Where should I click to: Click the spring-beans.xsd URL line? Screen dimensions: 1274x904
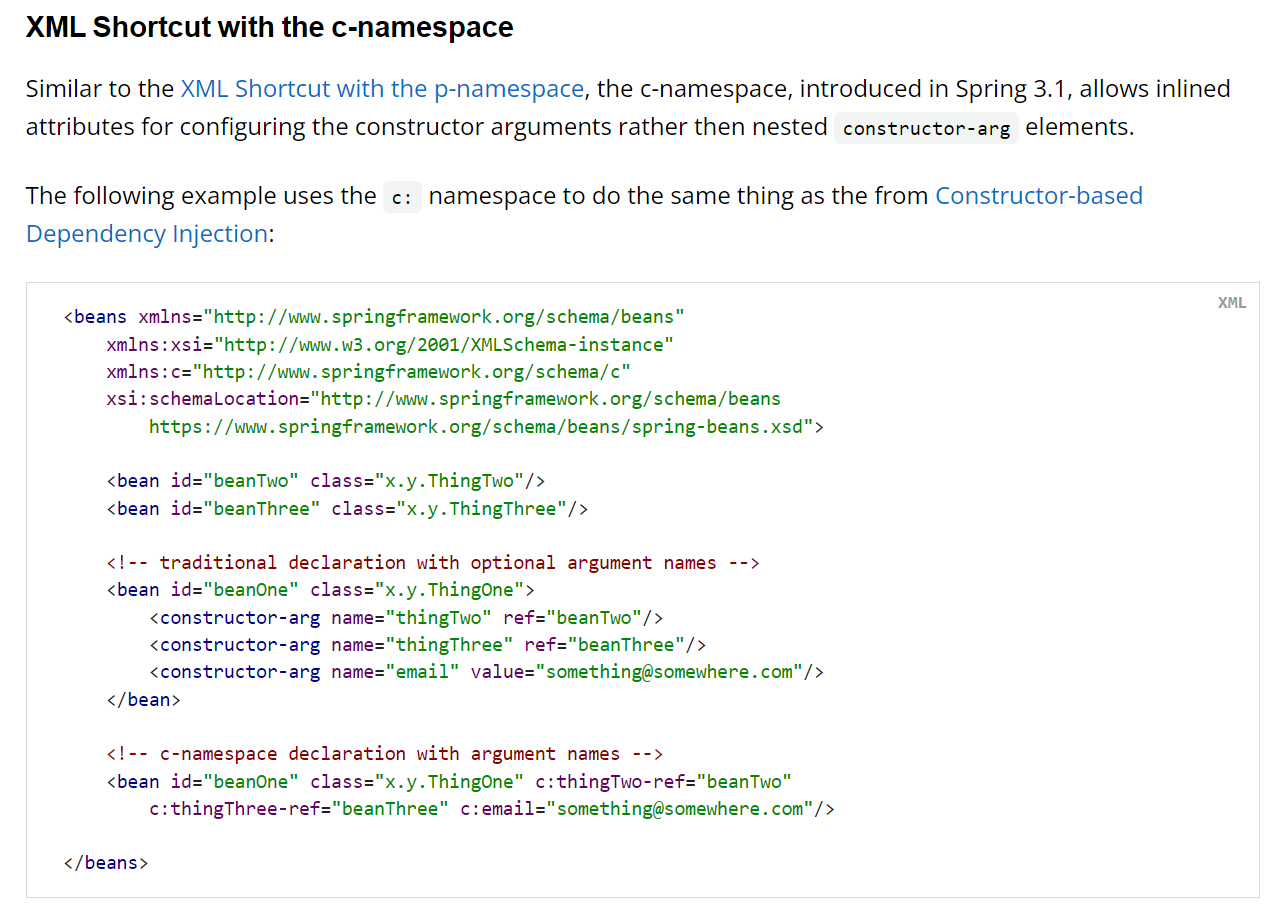(486, 427)
